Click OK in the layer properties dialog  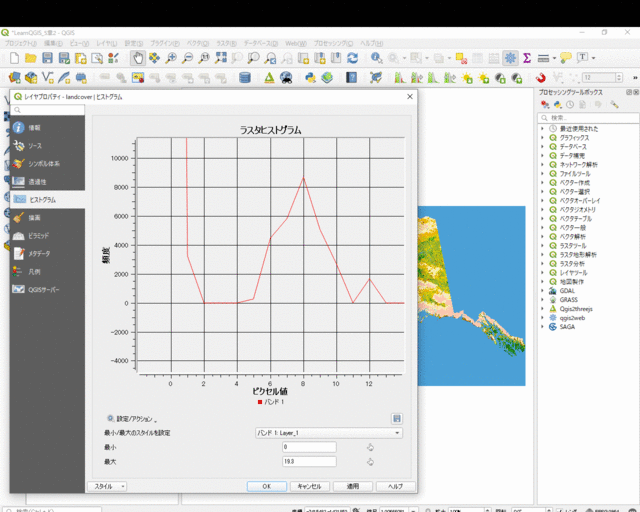(267, 486)
